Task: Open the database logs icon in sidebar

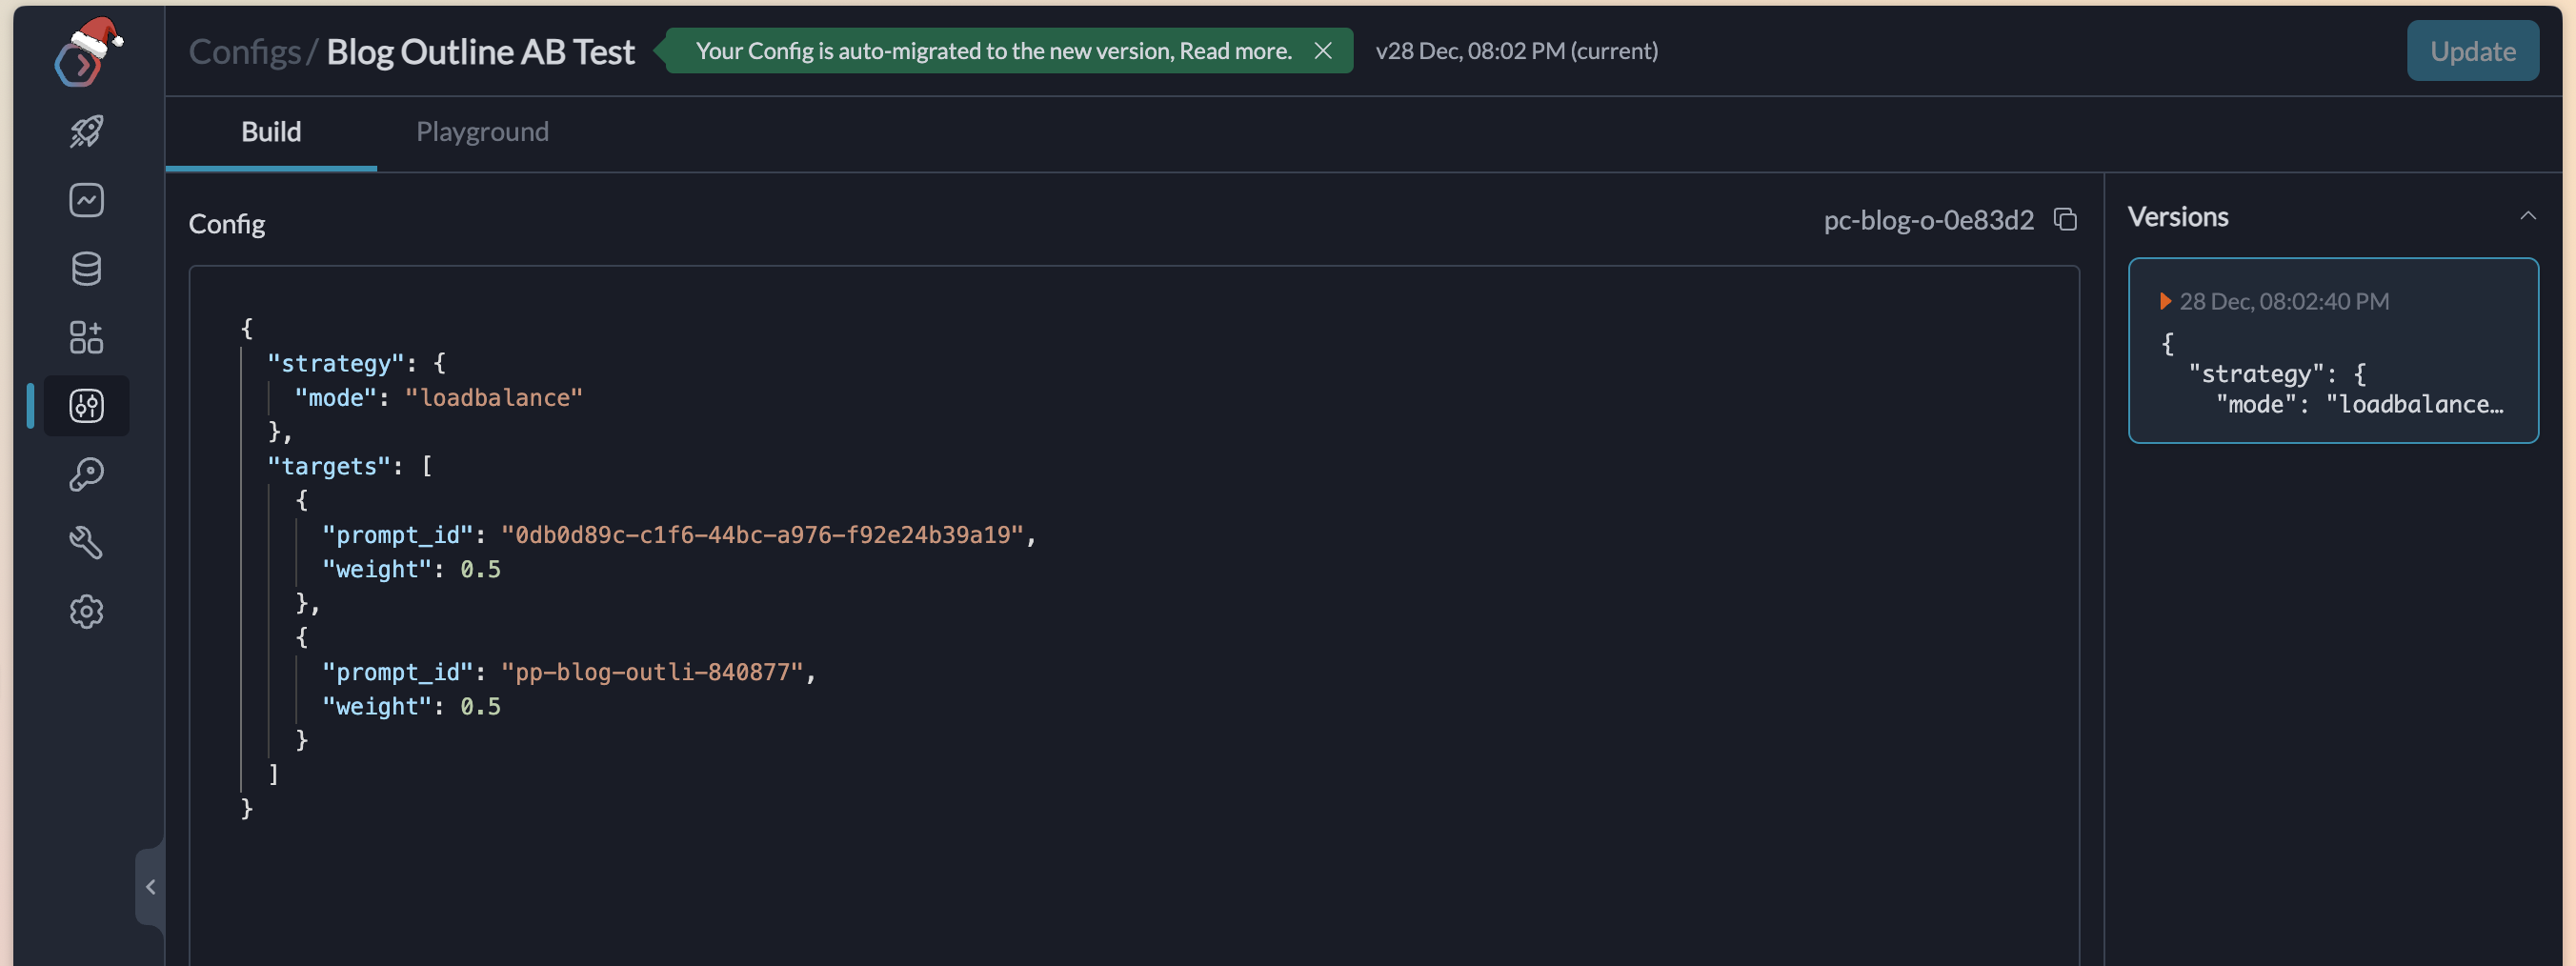Action: 86,268
